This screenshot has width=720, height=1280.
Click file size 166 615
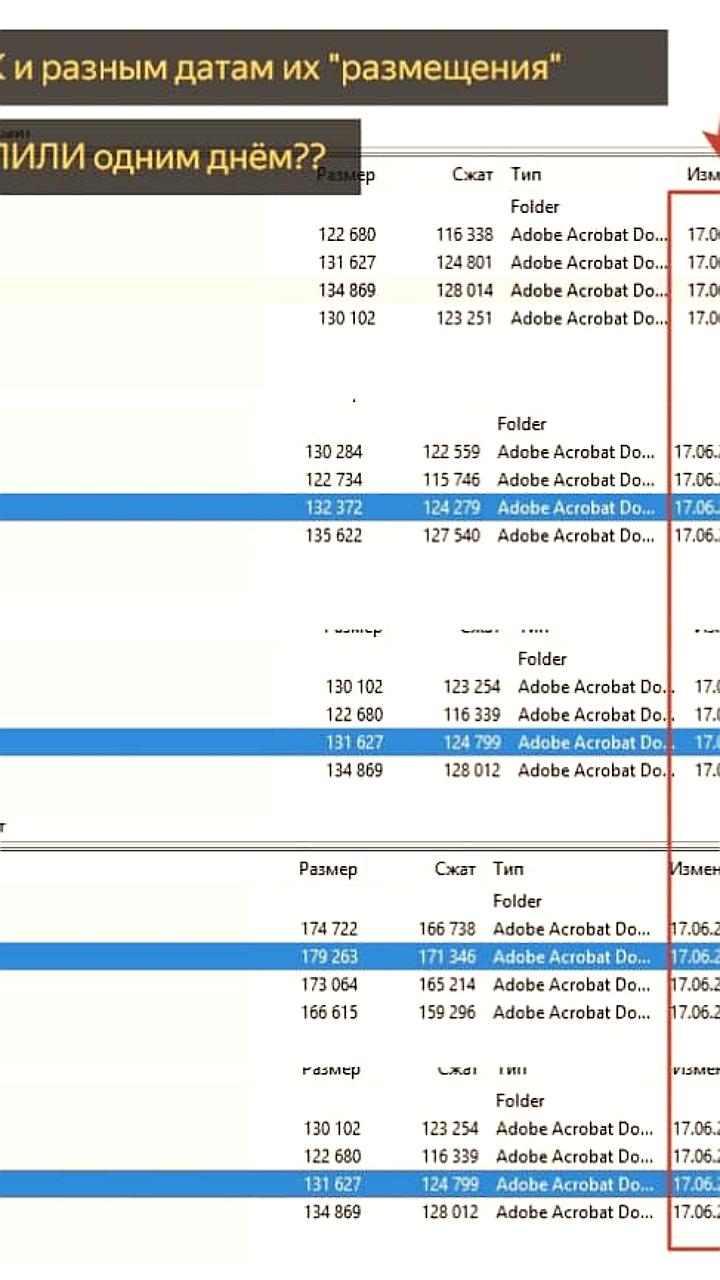click(x=329, y=1013)
